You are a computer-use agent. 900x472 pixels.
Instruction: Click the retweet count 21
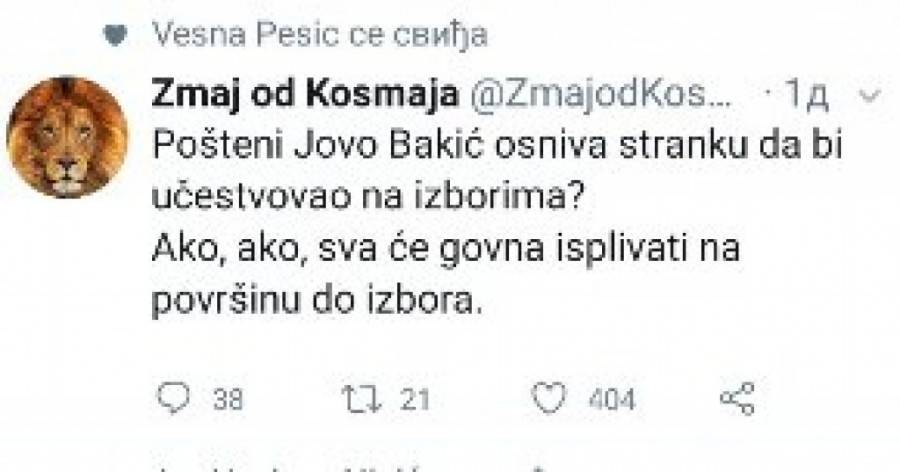[414, 400]
